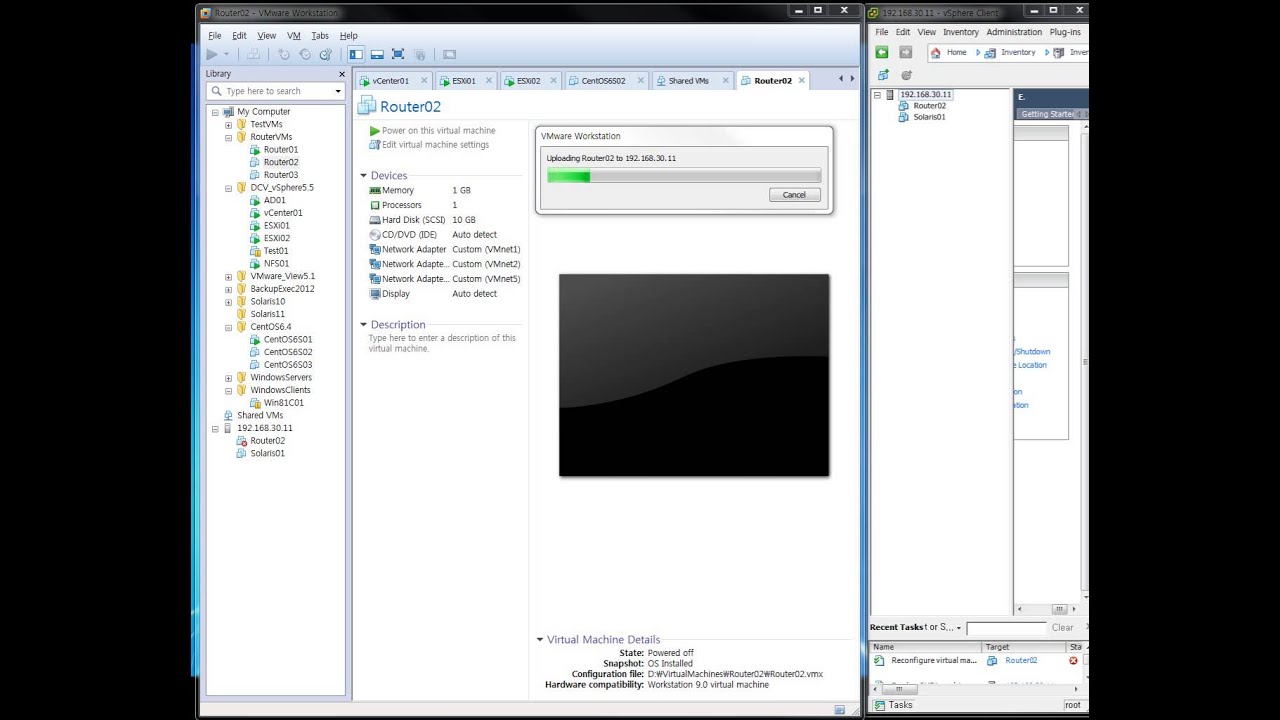1280x720 pixels.
Task: Toggle the thumbnail bar view icon
Action: tap(377, 55)
